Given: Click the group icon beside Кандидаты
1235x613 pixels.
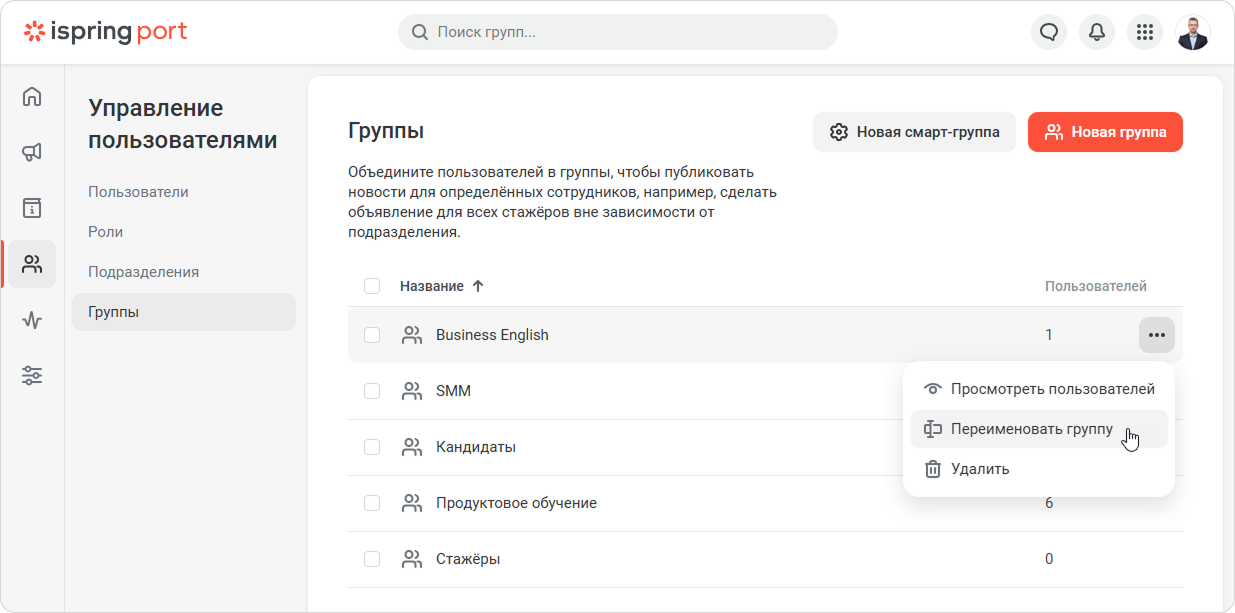Looking at the screenshot, I should click(412, 447).
